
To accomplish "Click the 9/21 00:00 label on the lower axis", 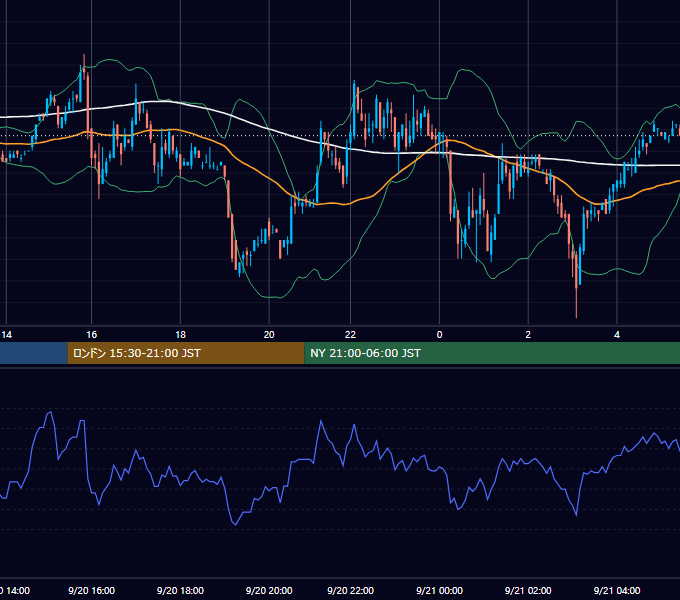I will 439,590.
